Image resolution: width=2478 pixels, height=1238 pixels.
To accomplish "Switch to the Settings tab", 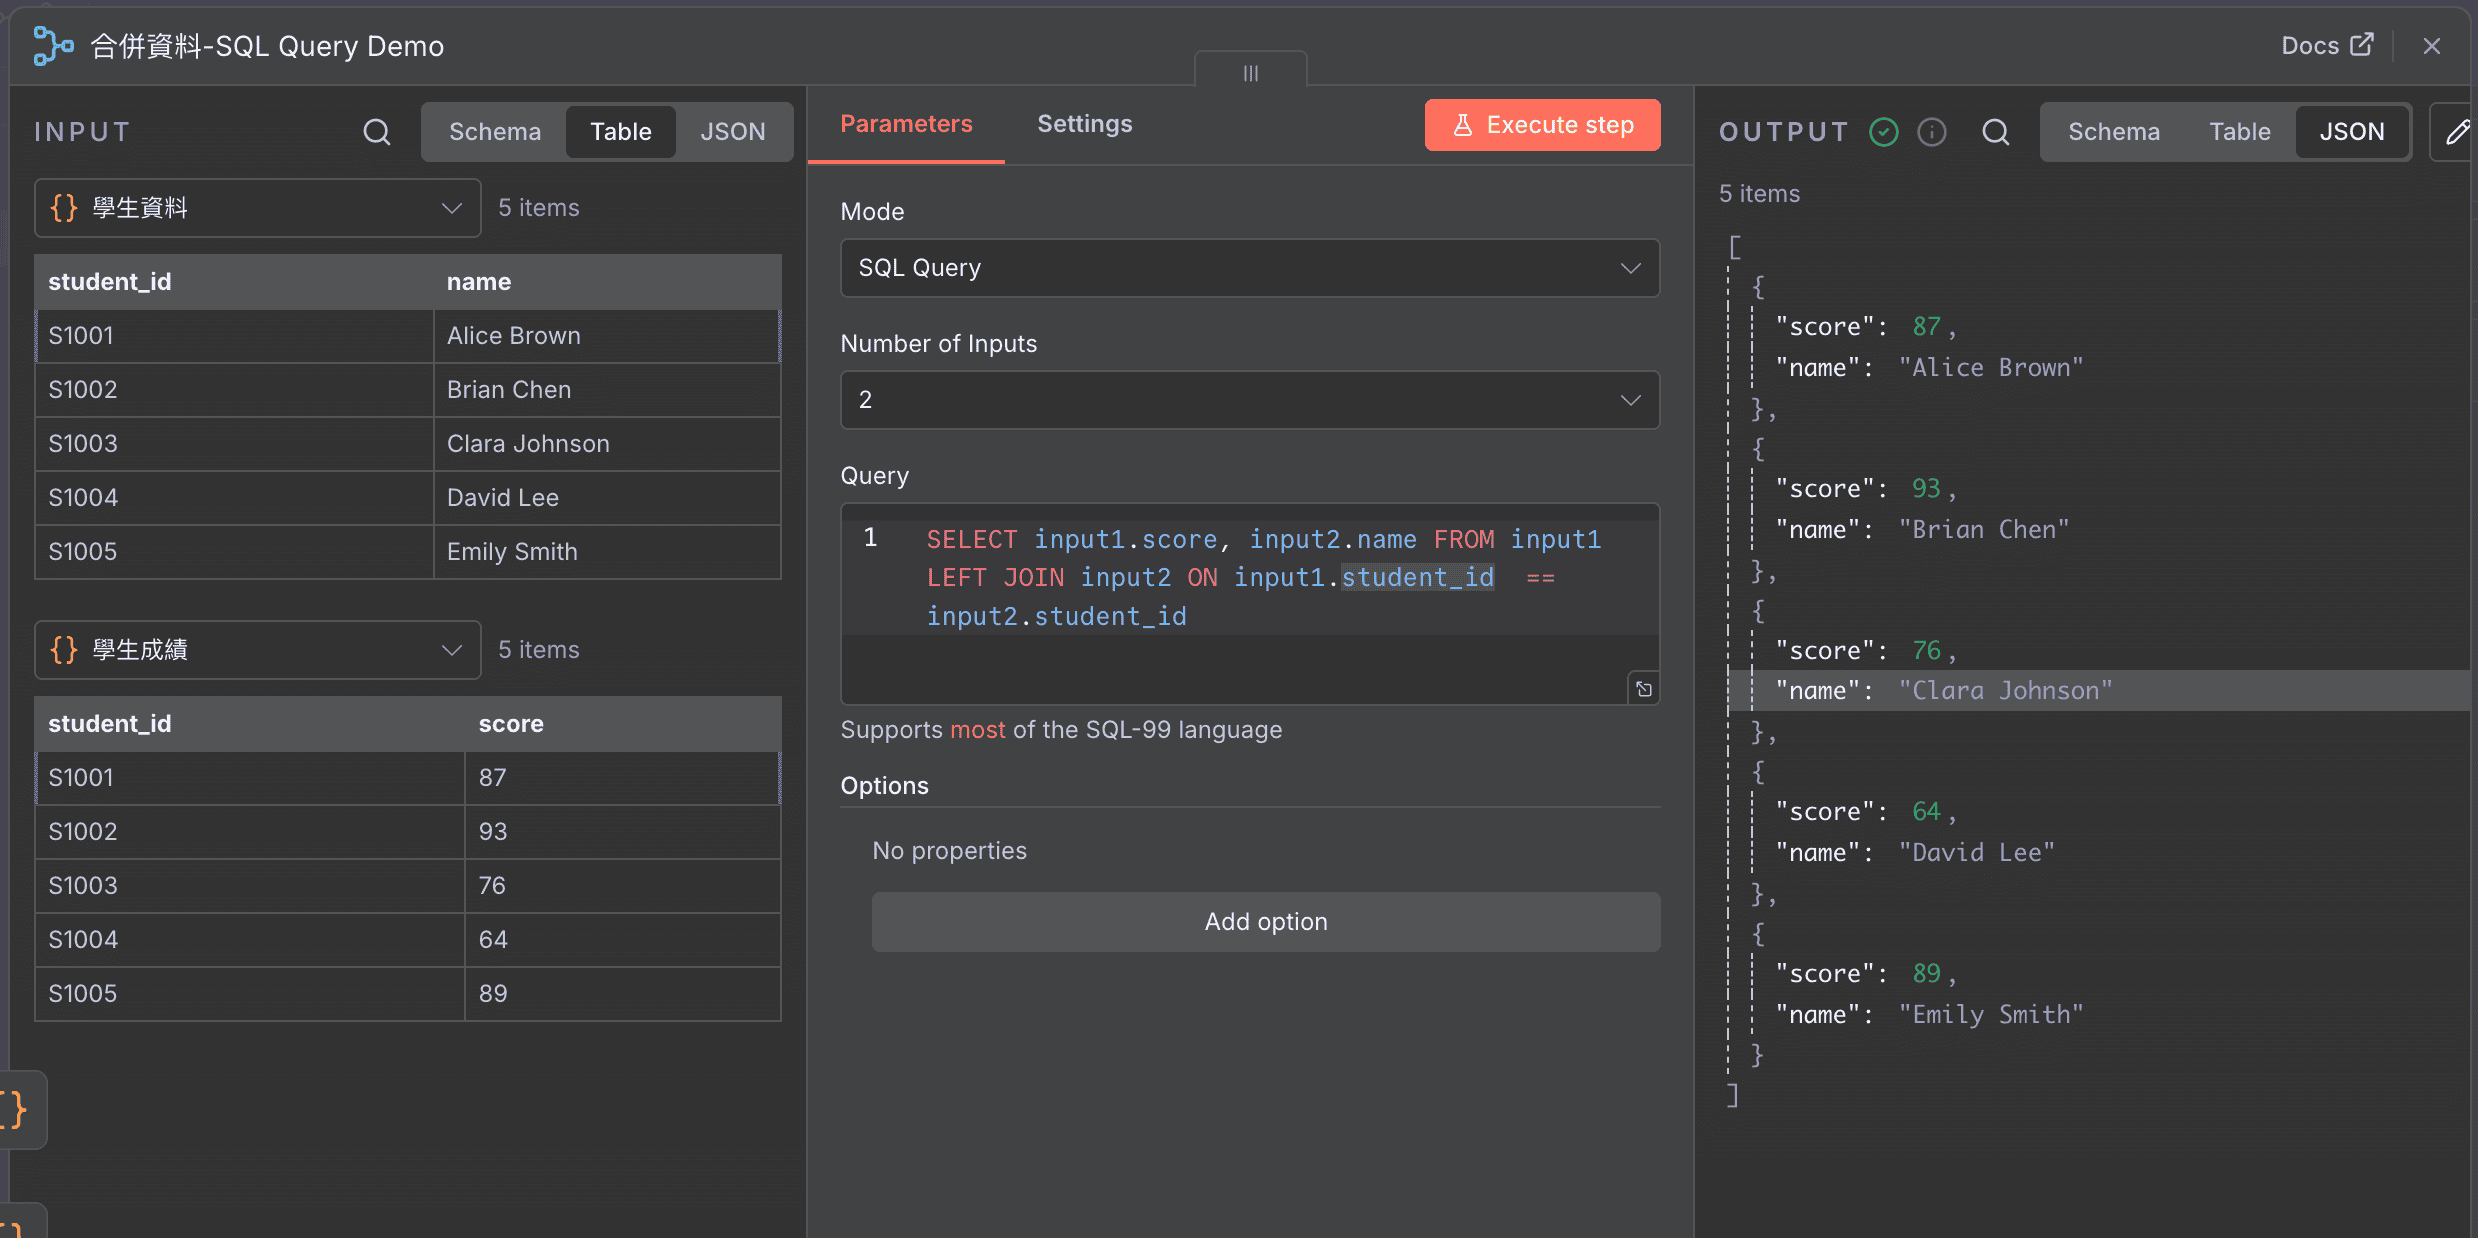I will tap(1084, 123).
